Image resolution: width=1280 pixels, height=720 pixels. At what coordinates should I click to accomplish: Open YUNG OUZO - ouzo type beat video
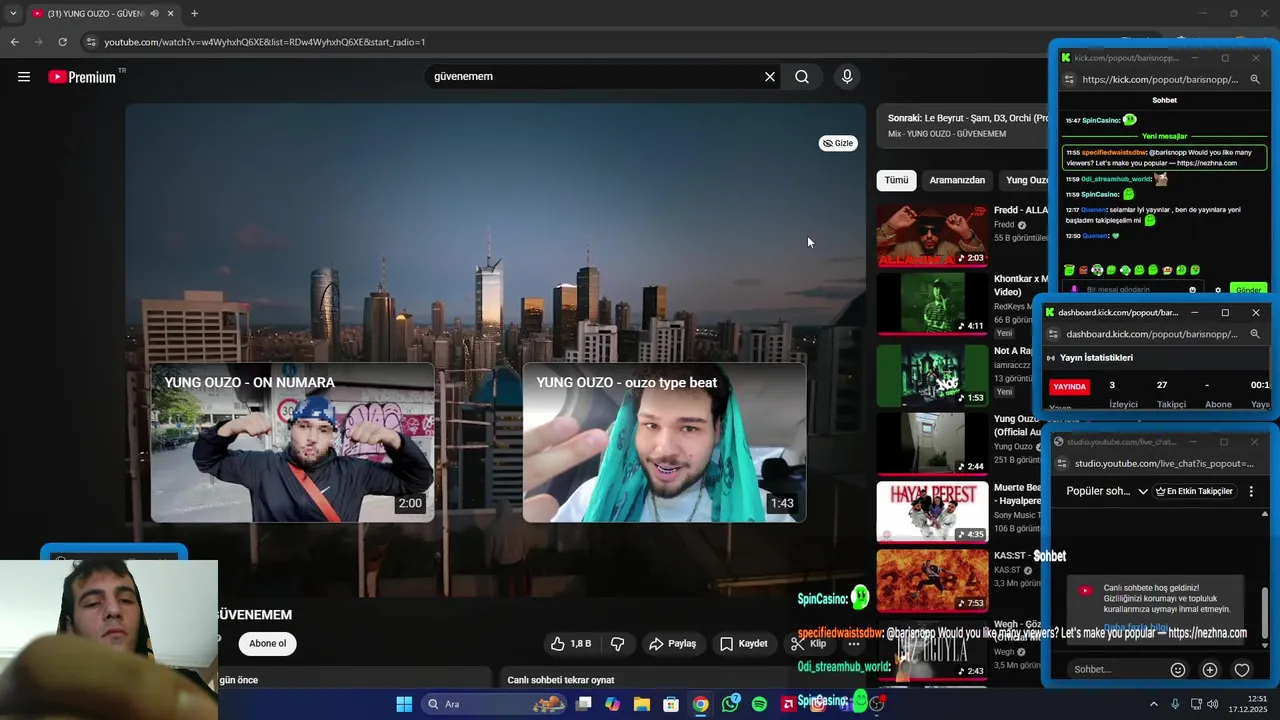(x=664, y=442)
